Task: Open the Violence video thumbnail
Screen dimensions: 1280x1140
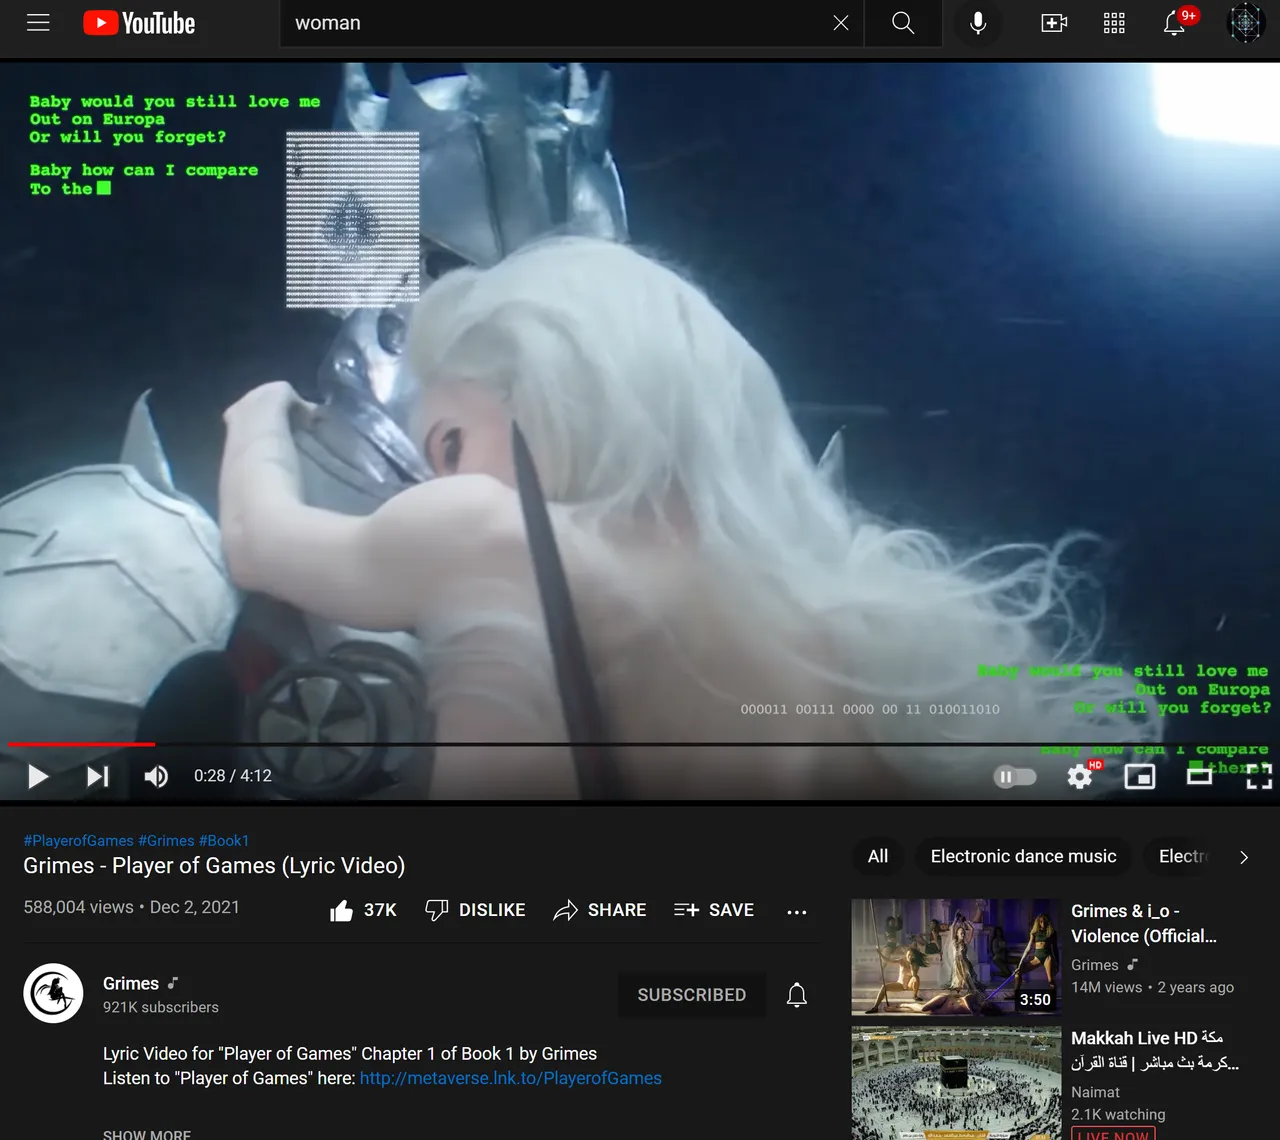Action: [x=956, y=957]
